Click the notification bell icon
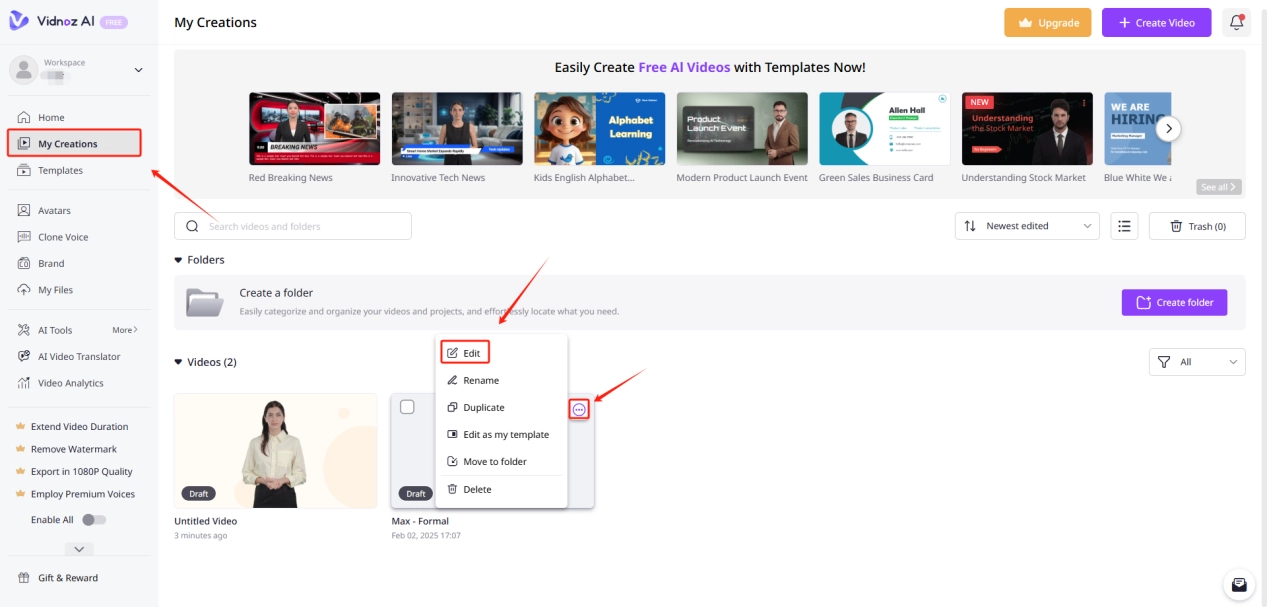The width and height of the screenshot is (1267, 607). click(x=1237, y=22)
